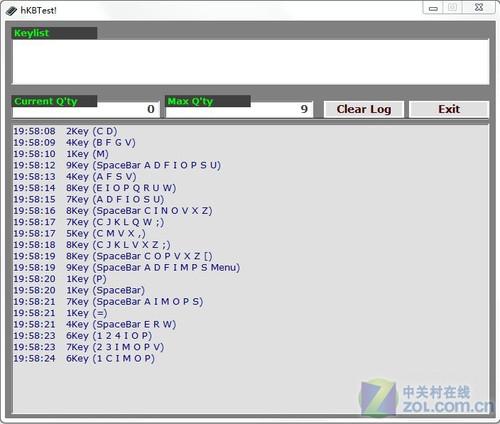Close the hKBTest window
The image size is (500, 424).
click(x=479, y=8)
